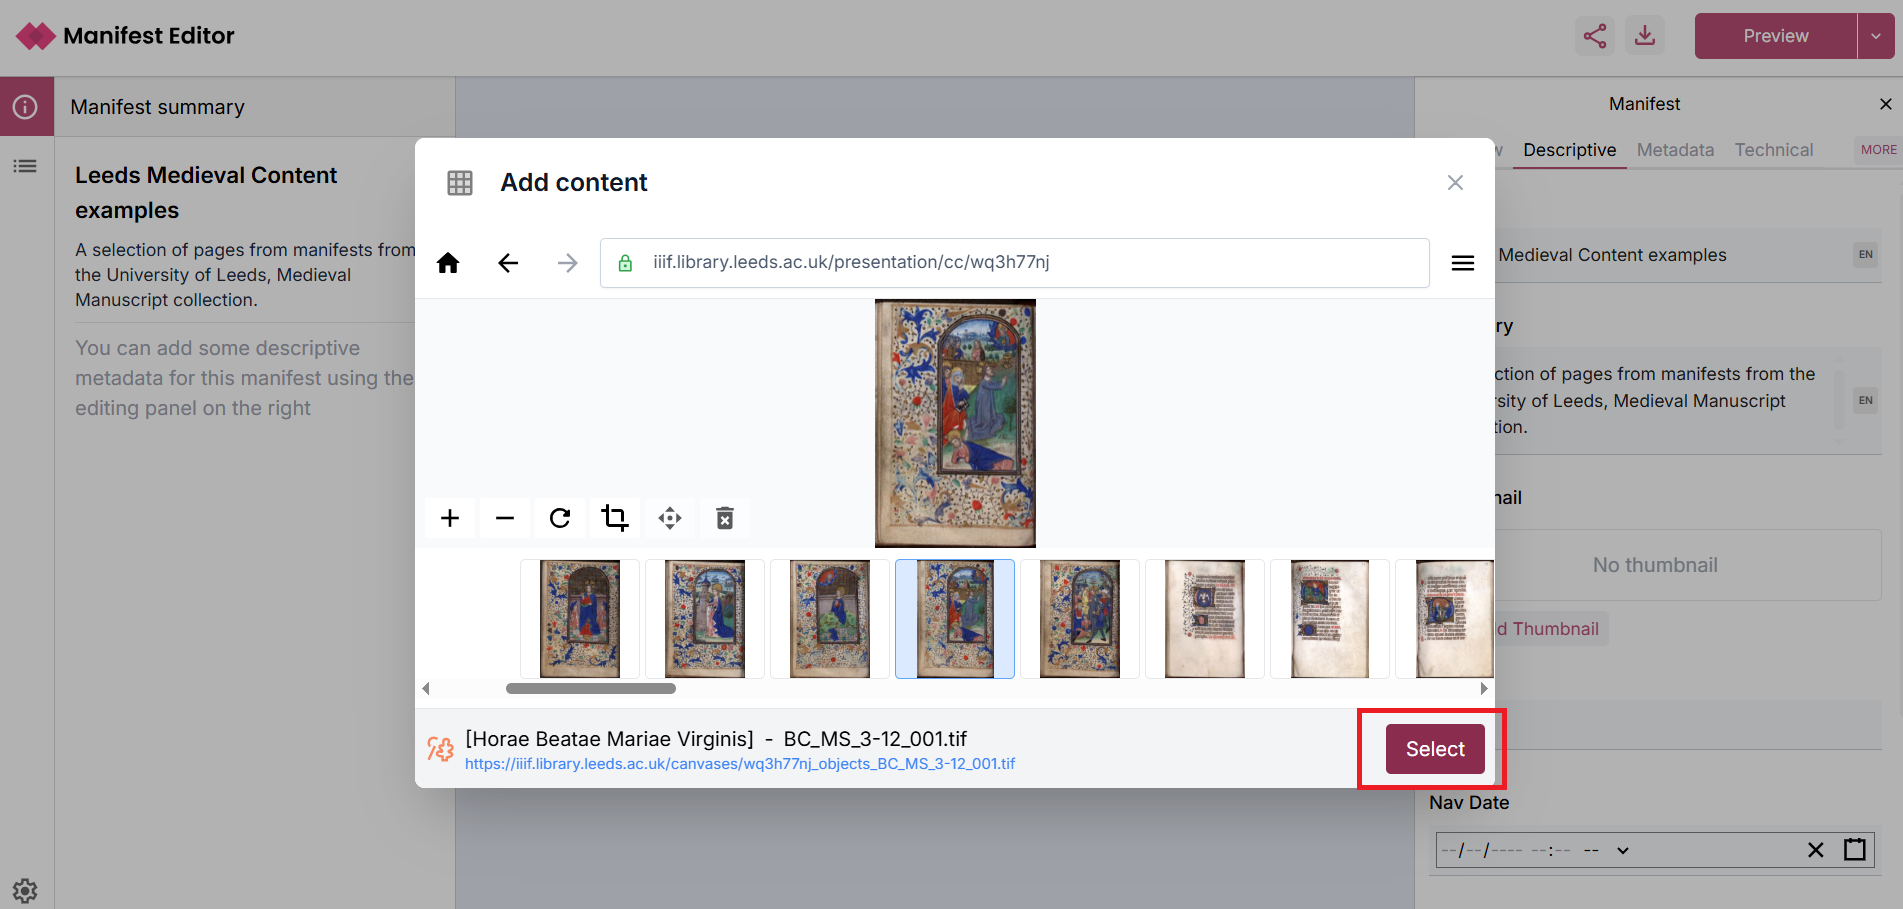Click the grid view icon by Add content
This screenshot has width=1903, height=909.
(x=460, y=183)
